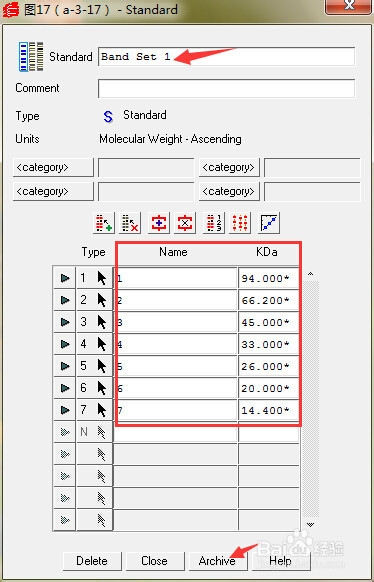Click the first row right <category> button
This screenshot has width=374, height=582.
coord(229,167)
